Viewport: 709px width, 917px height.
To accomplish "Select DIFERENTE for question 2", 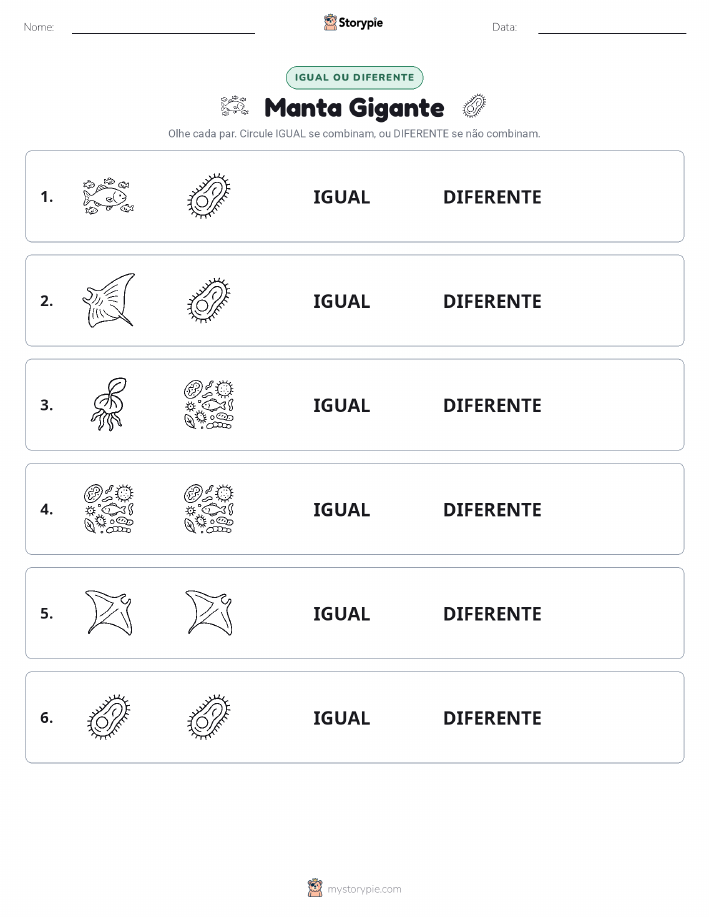I will tap(492, 301).
